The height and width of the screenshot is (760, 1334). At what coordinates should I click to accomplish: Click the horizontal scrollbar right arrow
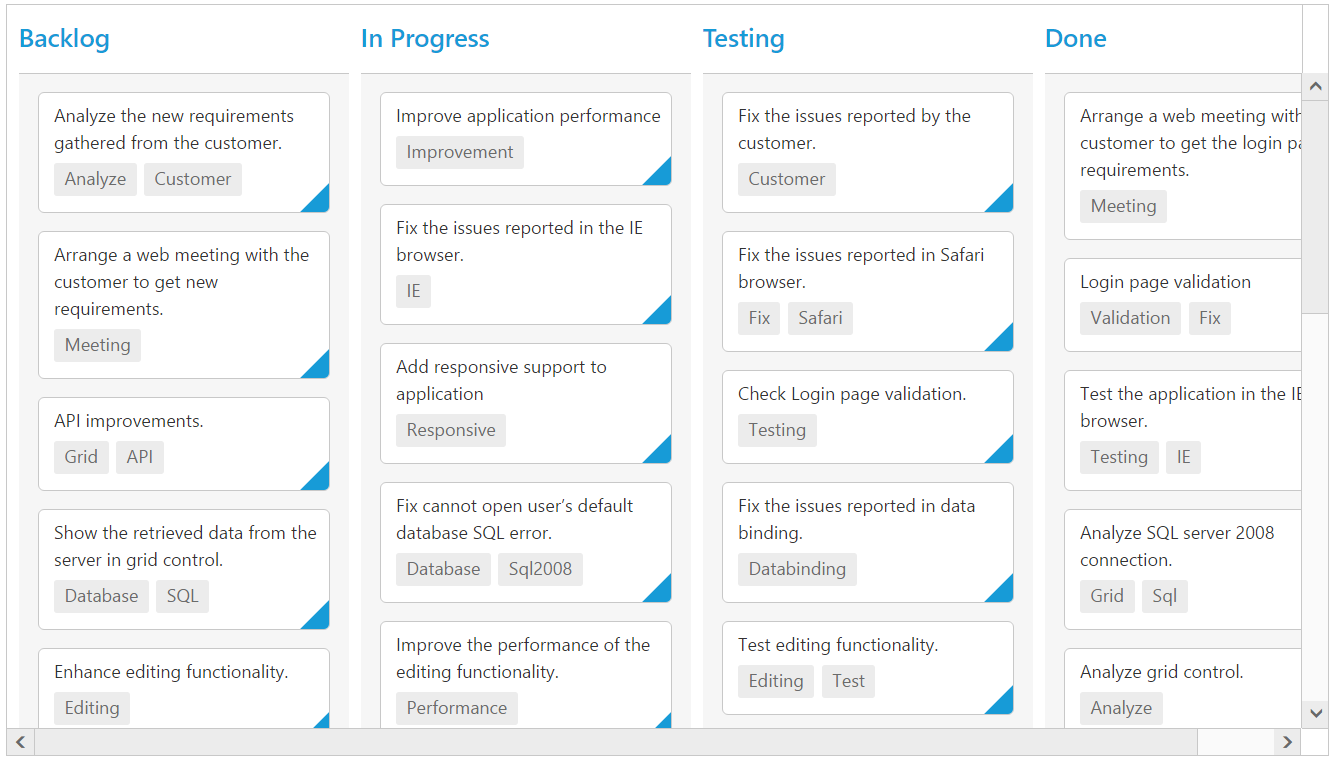pyautogui.click(x=1287, y=742)
